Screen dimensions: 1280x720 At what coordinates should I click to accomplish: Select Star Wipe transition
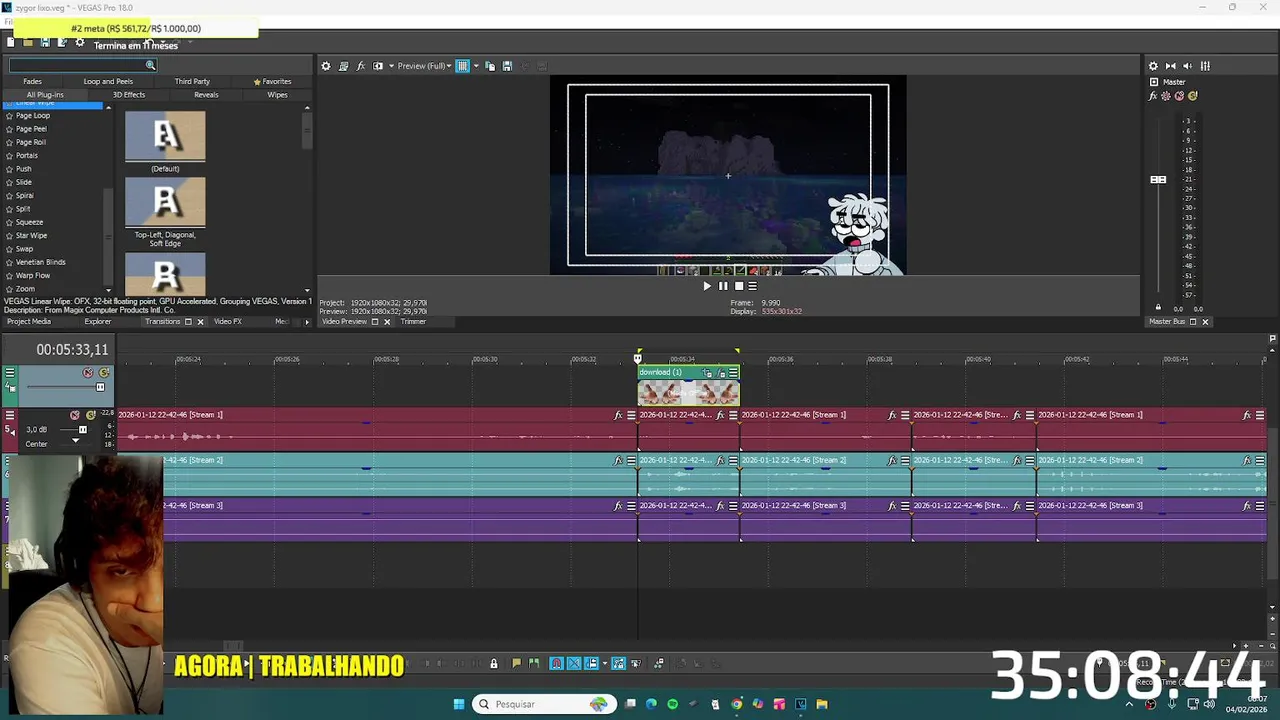pyautogui.click(x=31, y=235)
